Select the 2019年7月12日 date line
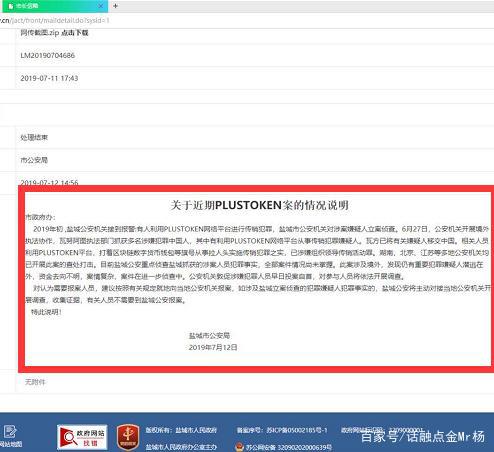The height and width of the screenshot is (452, 494). click(x=213, y=347)
